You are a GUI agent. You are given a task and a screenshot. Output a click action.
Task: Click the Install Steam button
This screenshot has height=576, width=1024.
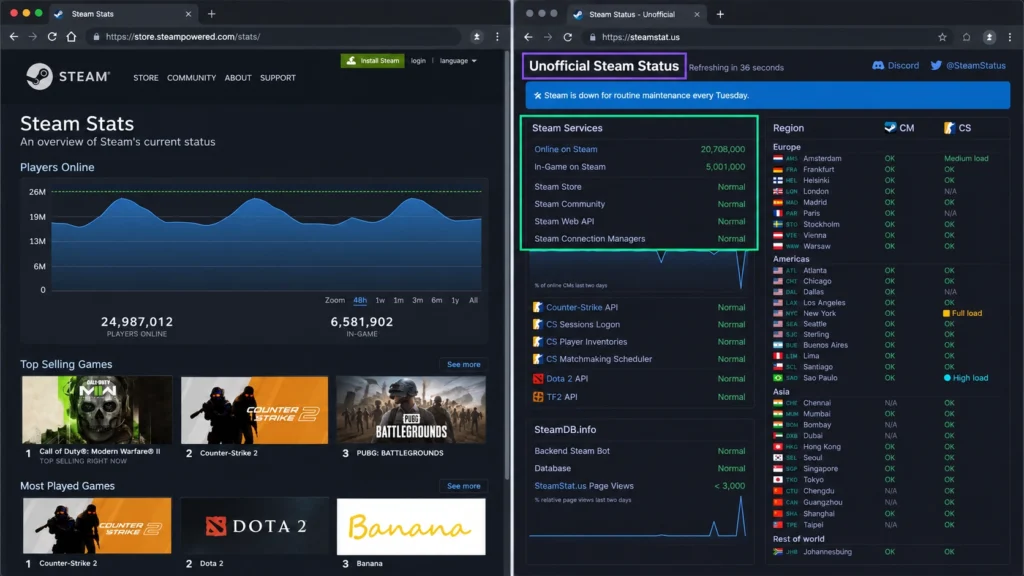pyautogui.click(x=372, y=61)
